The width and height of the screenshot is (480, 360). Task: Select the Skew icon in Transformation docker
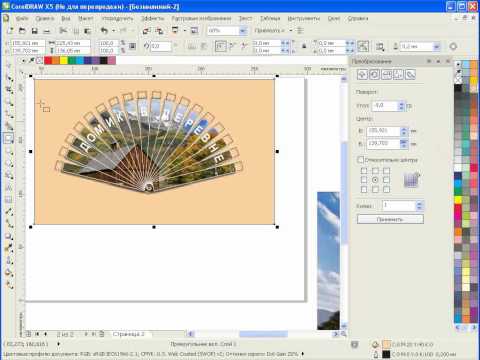click(x=411, y=74)
